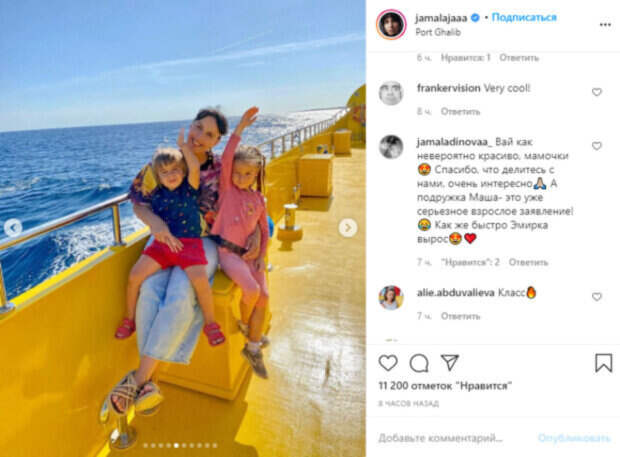Image resolution: width=620 pixels, height=457 pixels.
Task: Reply to the alie.abduvalieva comment
Action: (460, 316)
